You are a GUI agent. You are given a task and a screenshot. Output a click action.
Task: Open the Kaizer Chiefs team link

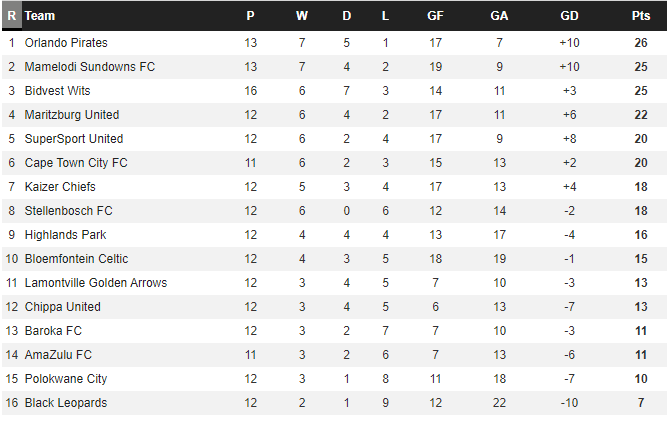[60, 187]
